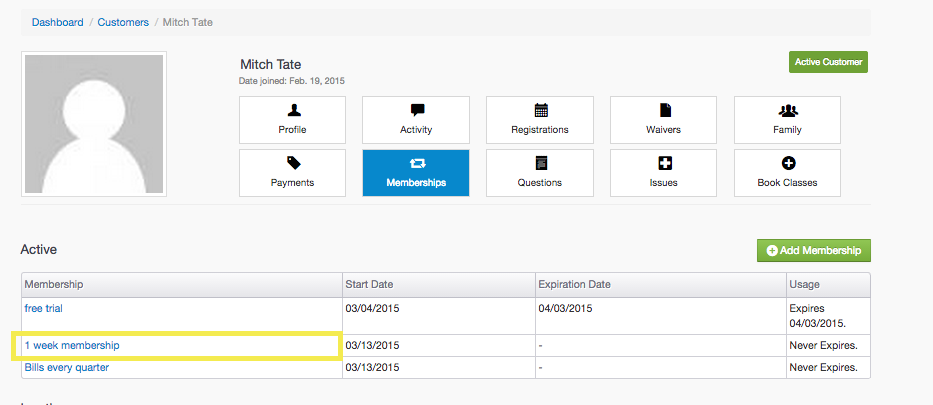Click the customer profile photo placeholder
This screenshot has height=405, width=933.
(94, 124)
